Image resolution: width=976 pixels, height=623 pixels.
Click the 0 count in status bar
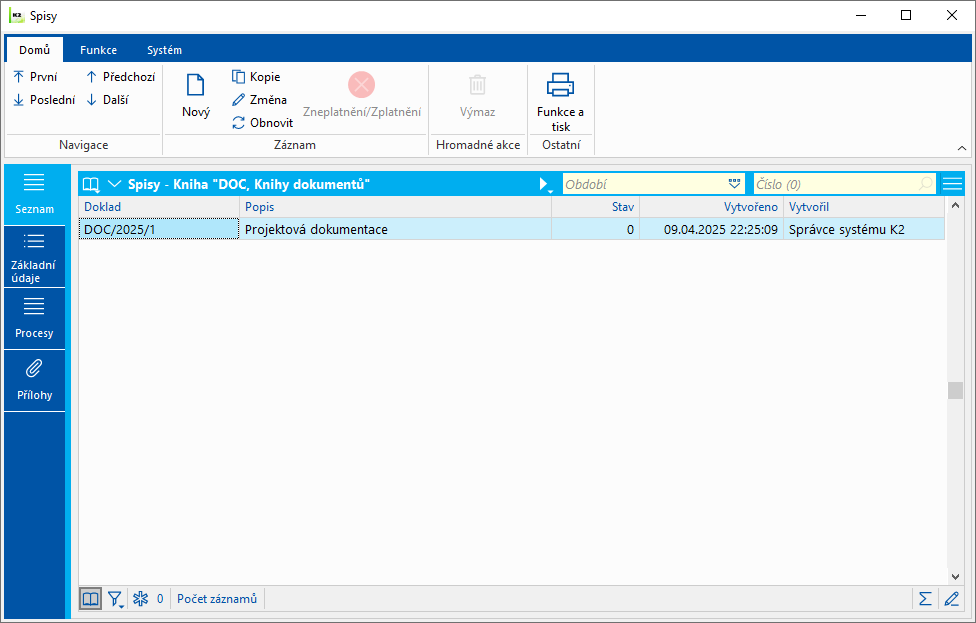[160, 599]
